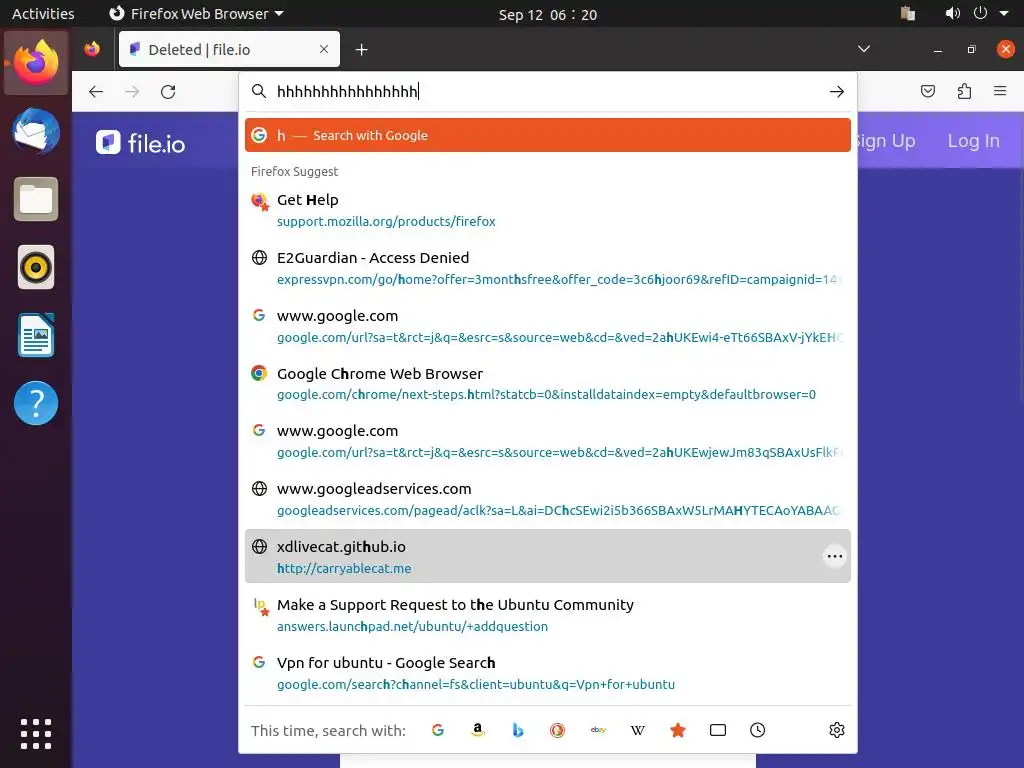The image size is (1024, 768).
Task: Search this time with eBay
Action: (x=598, y=730)
